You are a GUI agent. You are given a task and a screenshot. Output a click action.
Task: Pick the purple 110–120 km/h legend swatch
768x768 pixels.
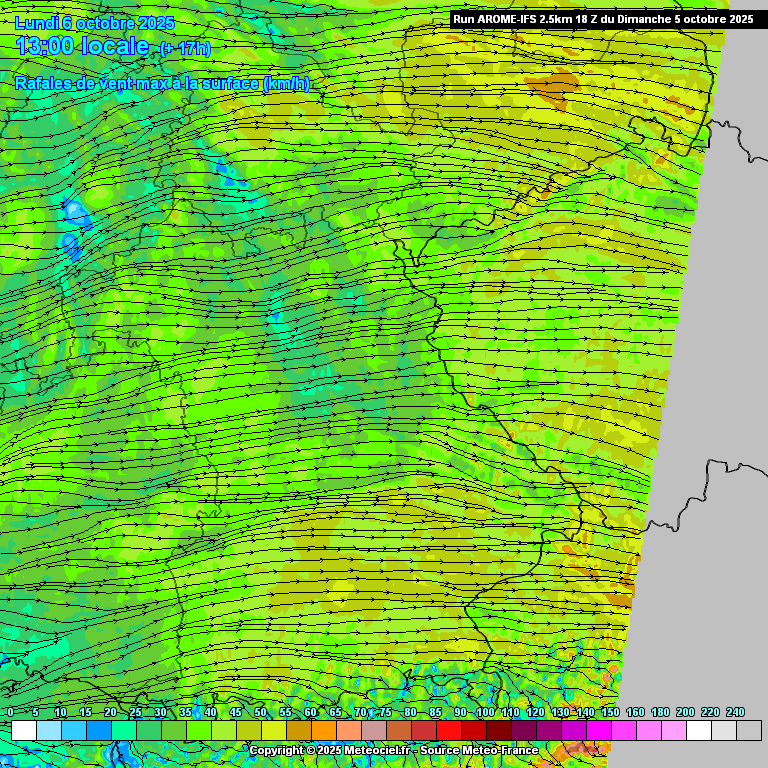[x=523, y=730]
